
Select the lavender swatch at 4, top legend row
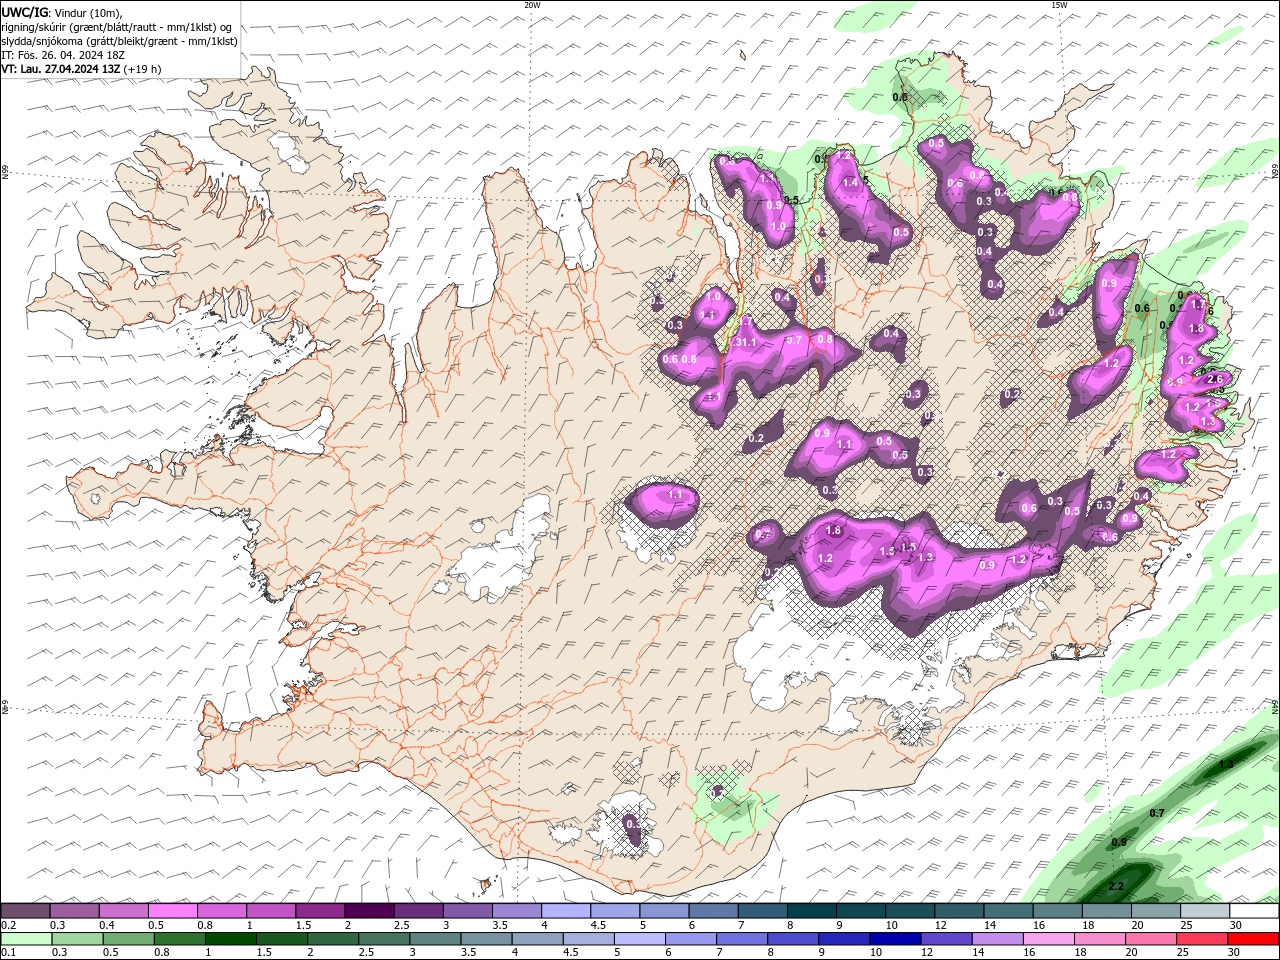[566, 911]
